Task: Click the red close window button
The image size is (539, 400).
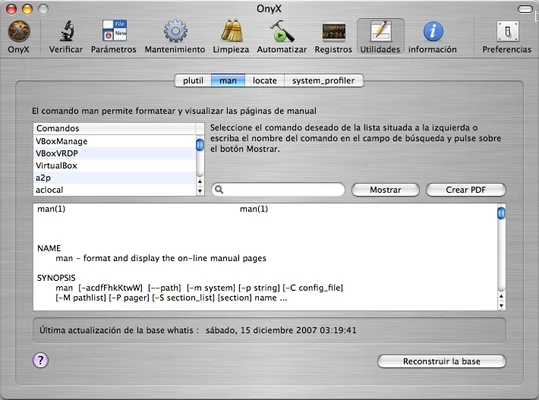Action: (11, 9)
